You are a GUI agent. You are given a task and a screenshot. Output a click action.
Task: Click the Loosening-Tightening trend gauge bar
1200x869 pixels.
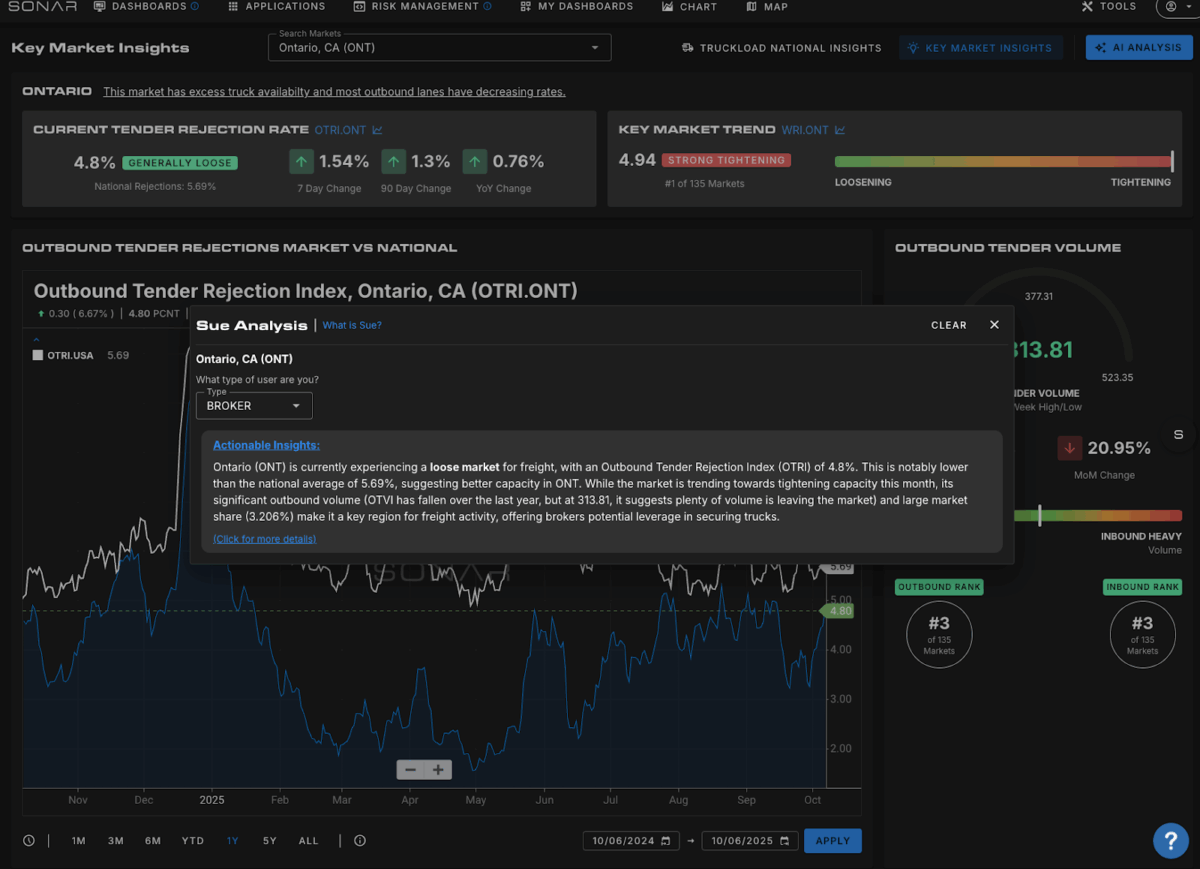coord(1002,161)
